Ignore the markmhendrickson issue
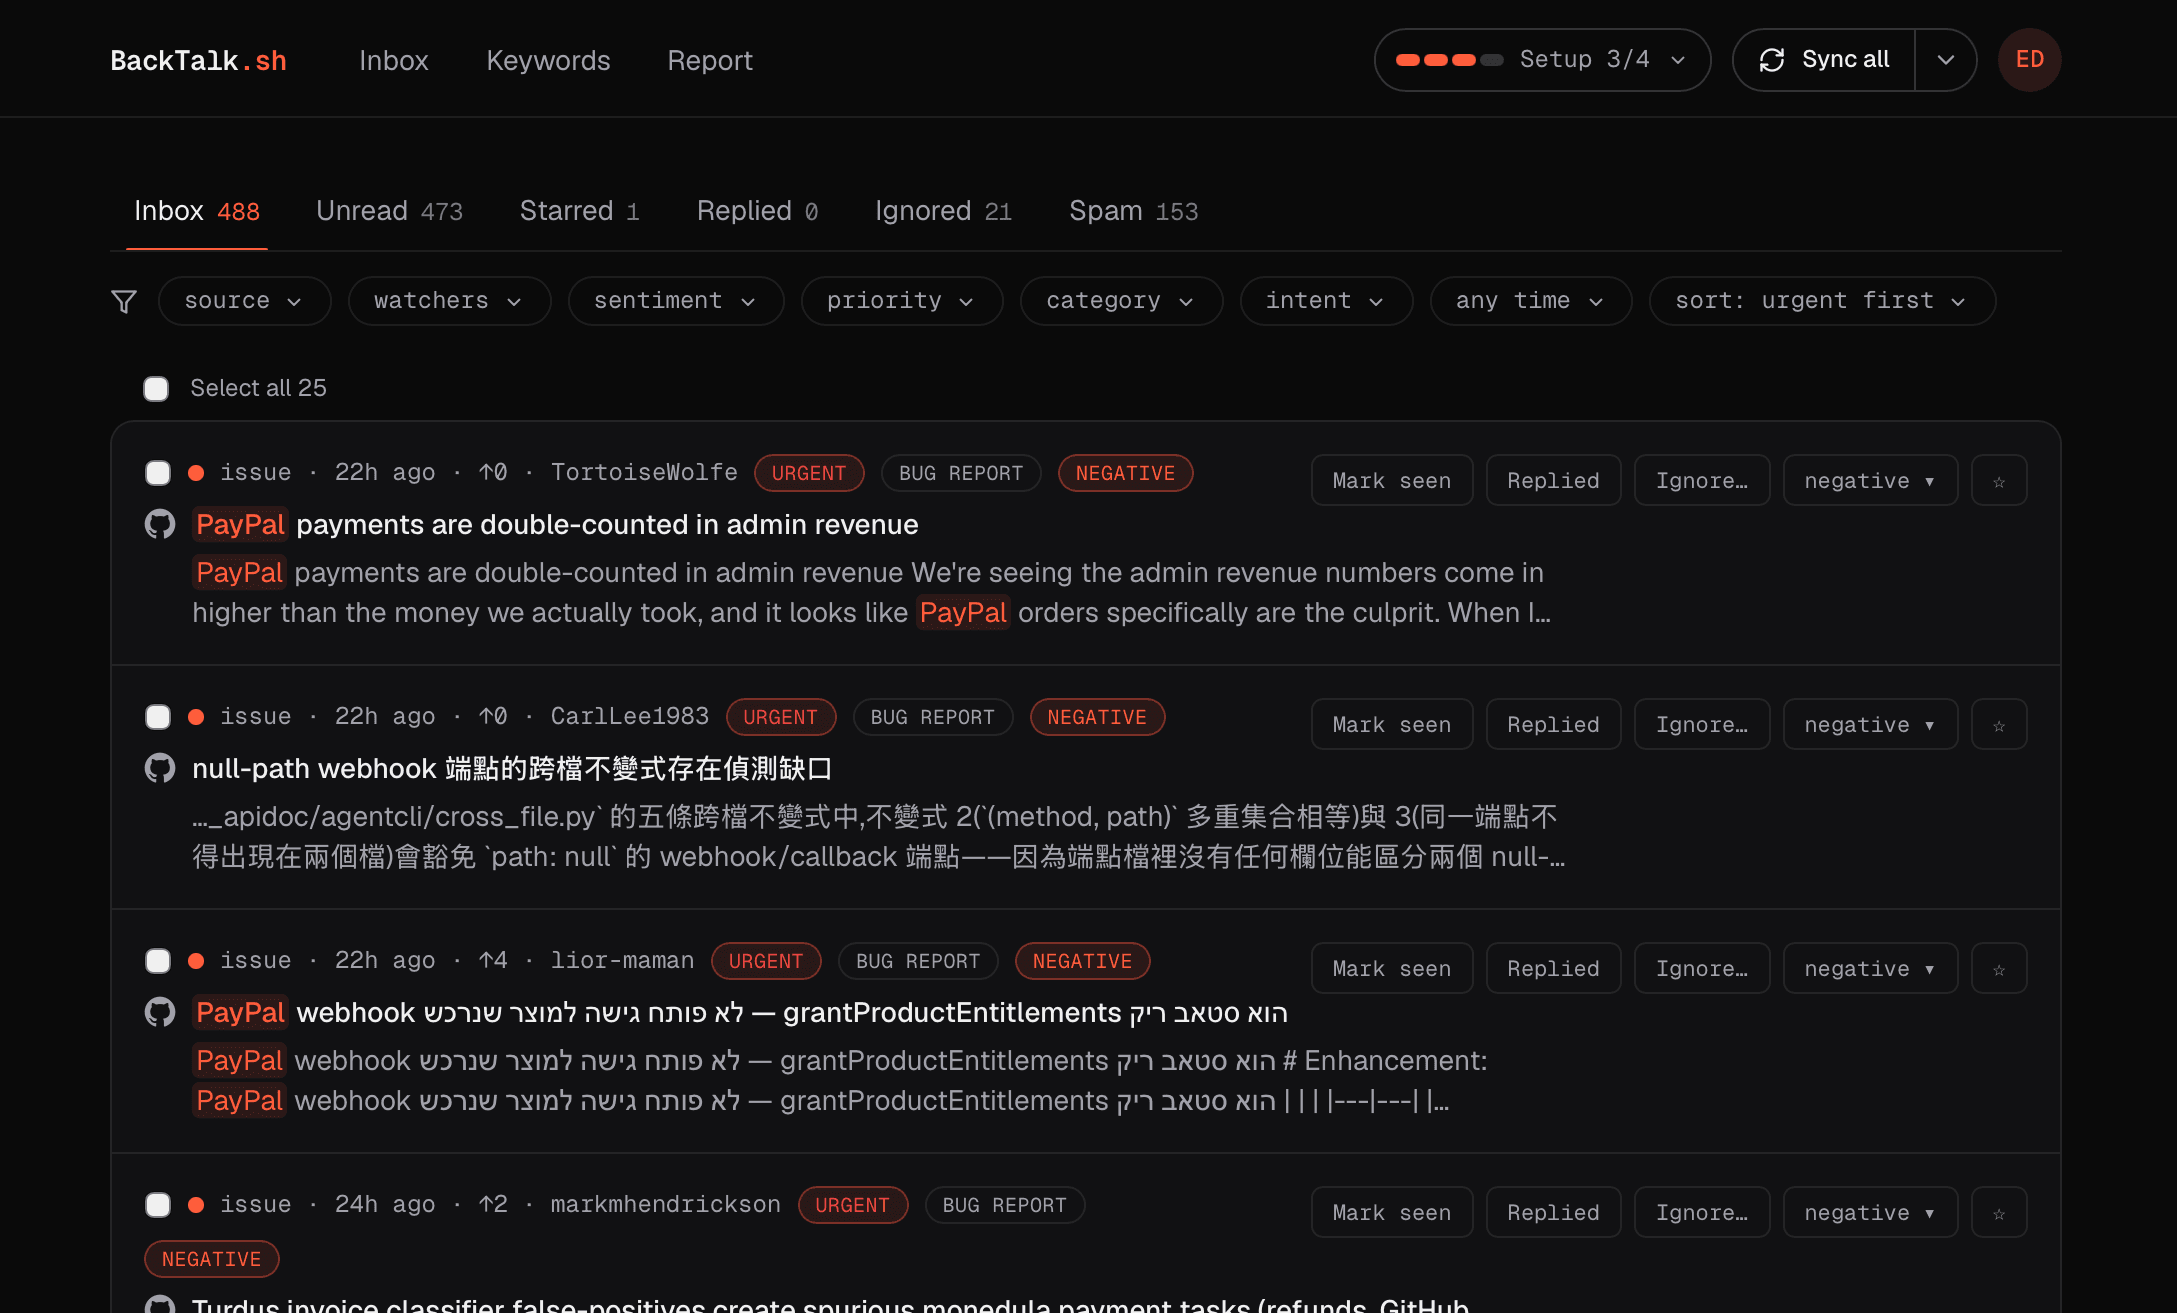This screenshot has height=1313, width=2177. [1702, 1213]
